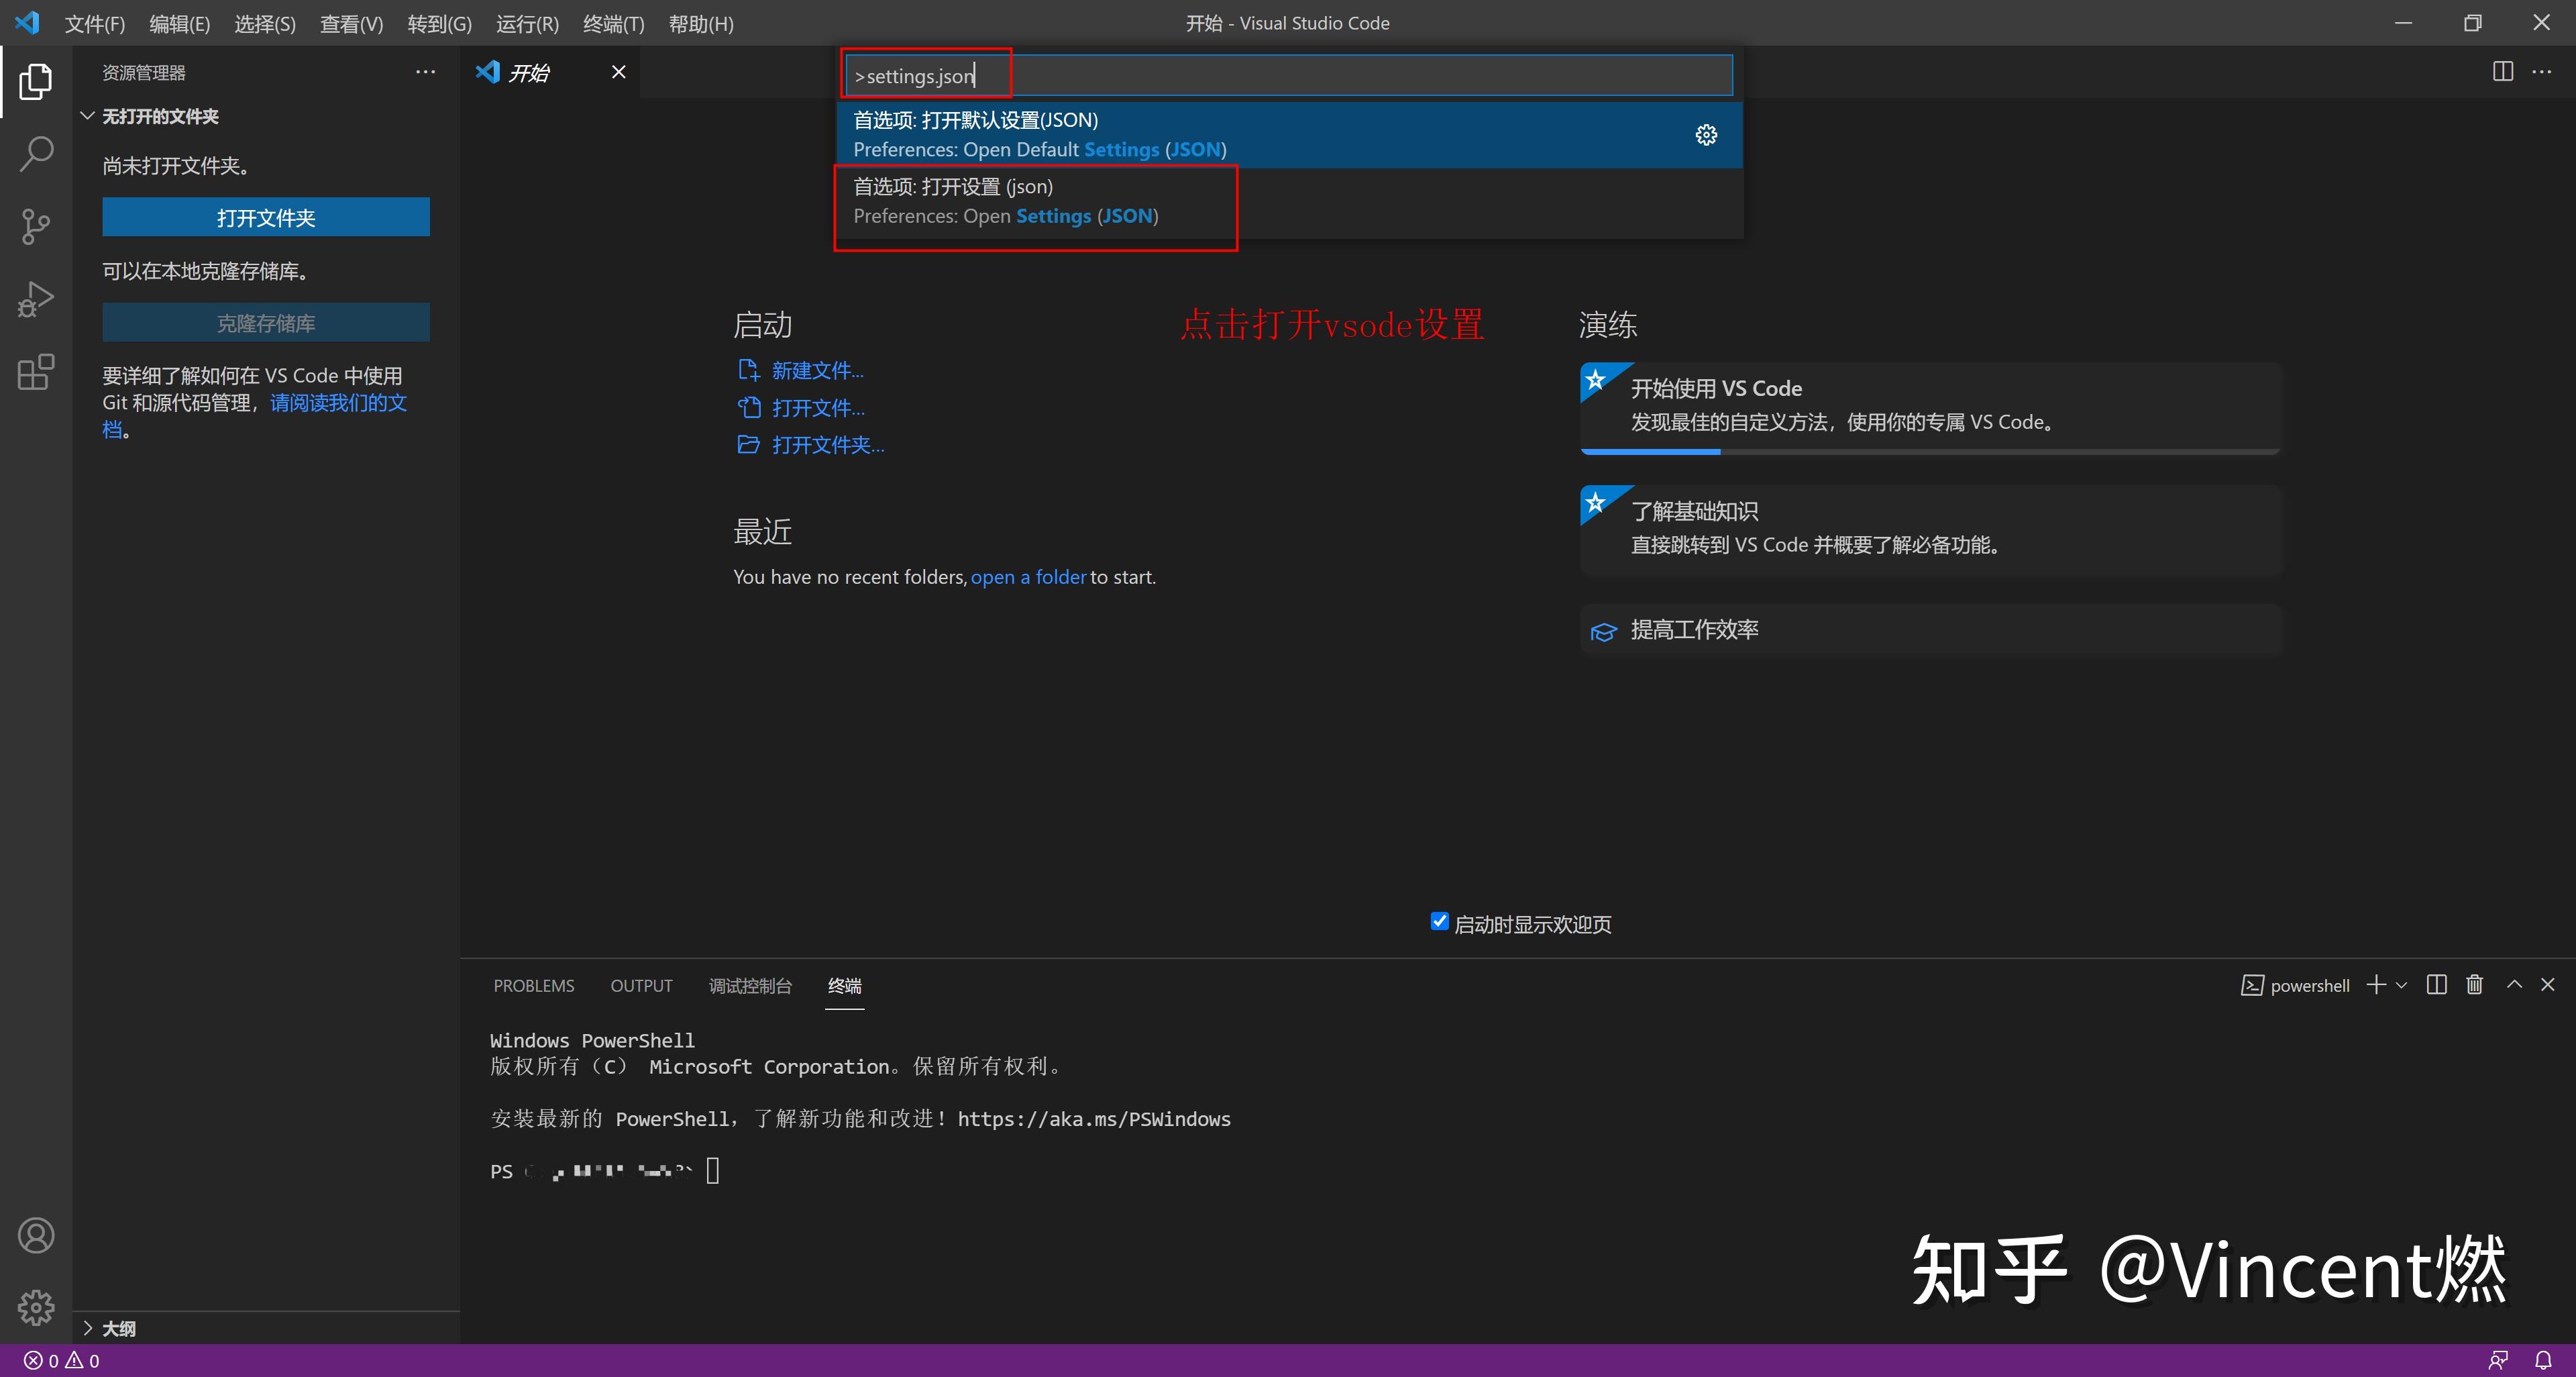
Task: Open the 转到(G) menu
Action: click(x=439, y=23)
